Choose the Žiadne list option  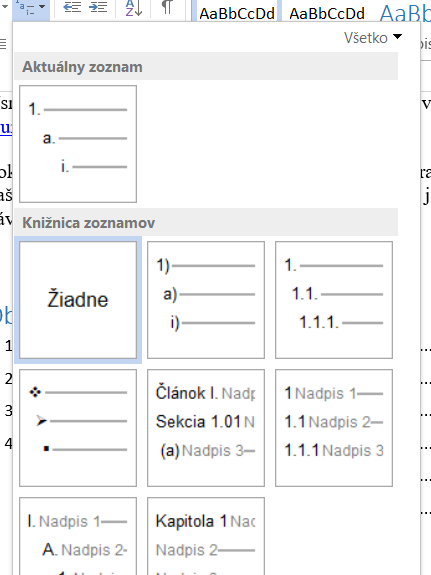click(78, 300)
